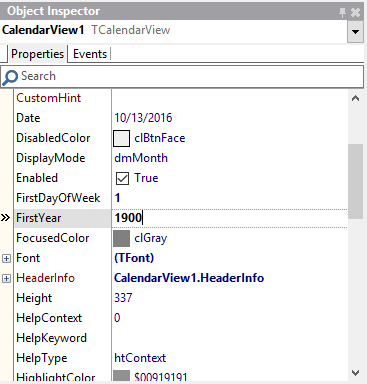Image resolution: width=367 pixels, height=384 pixels.
Task: Select the CustomHint property row
Action: point(180,98)
